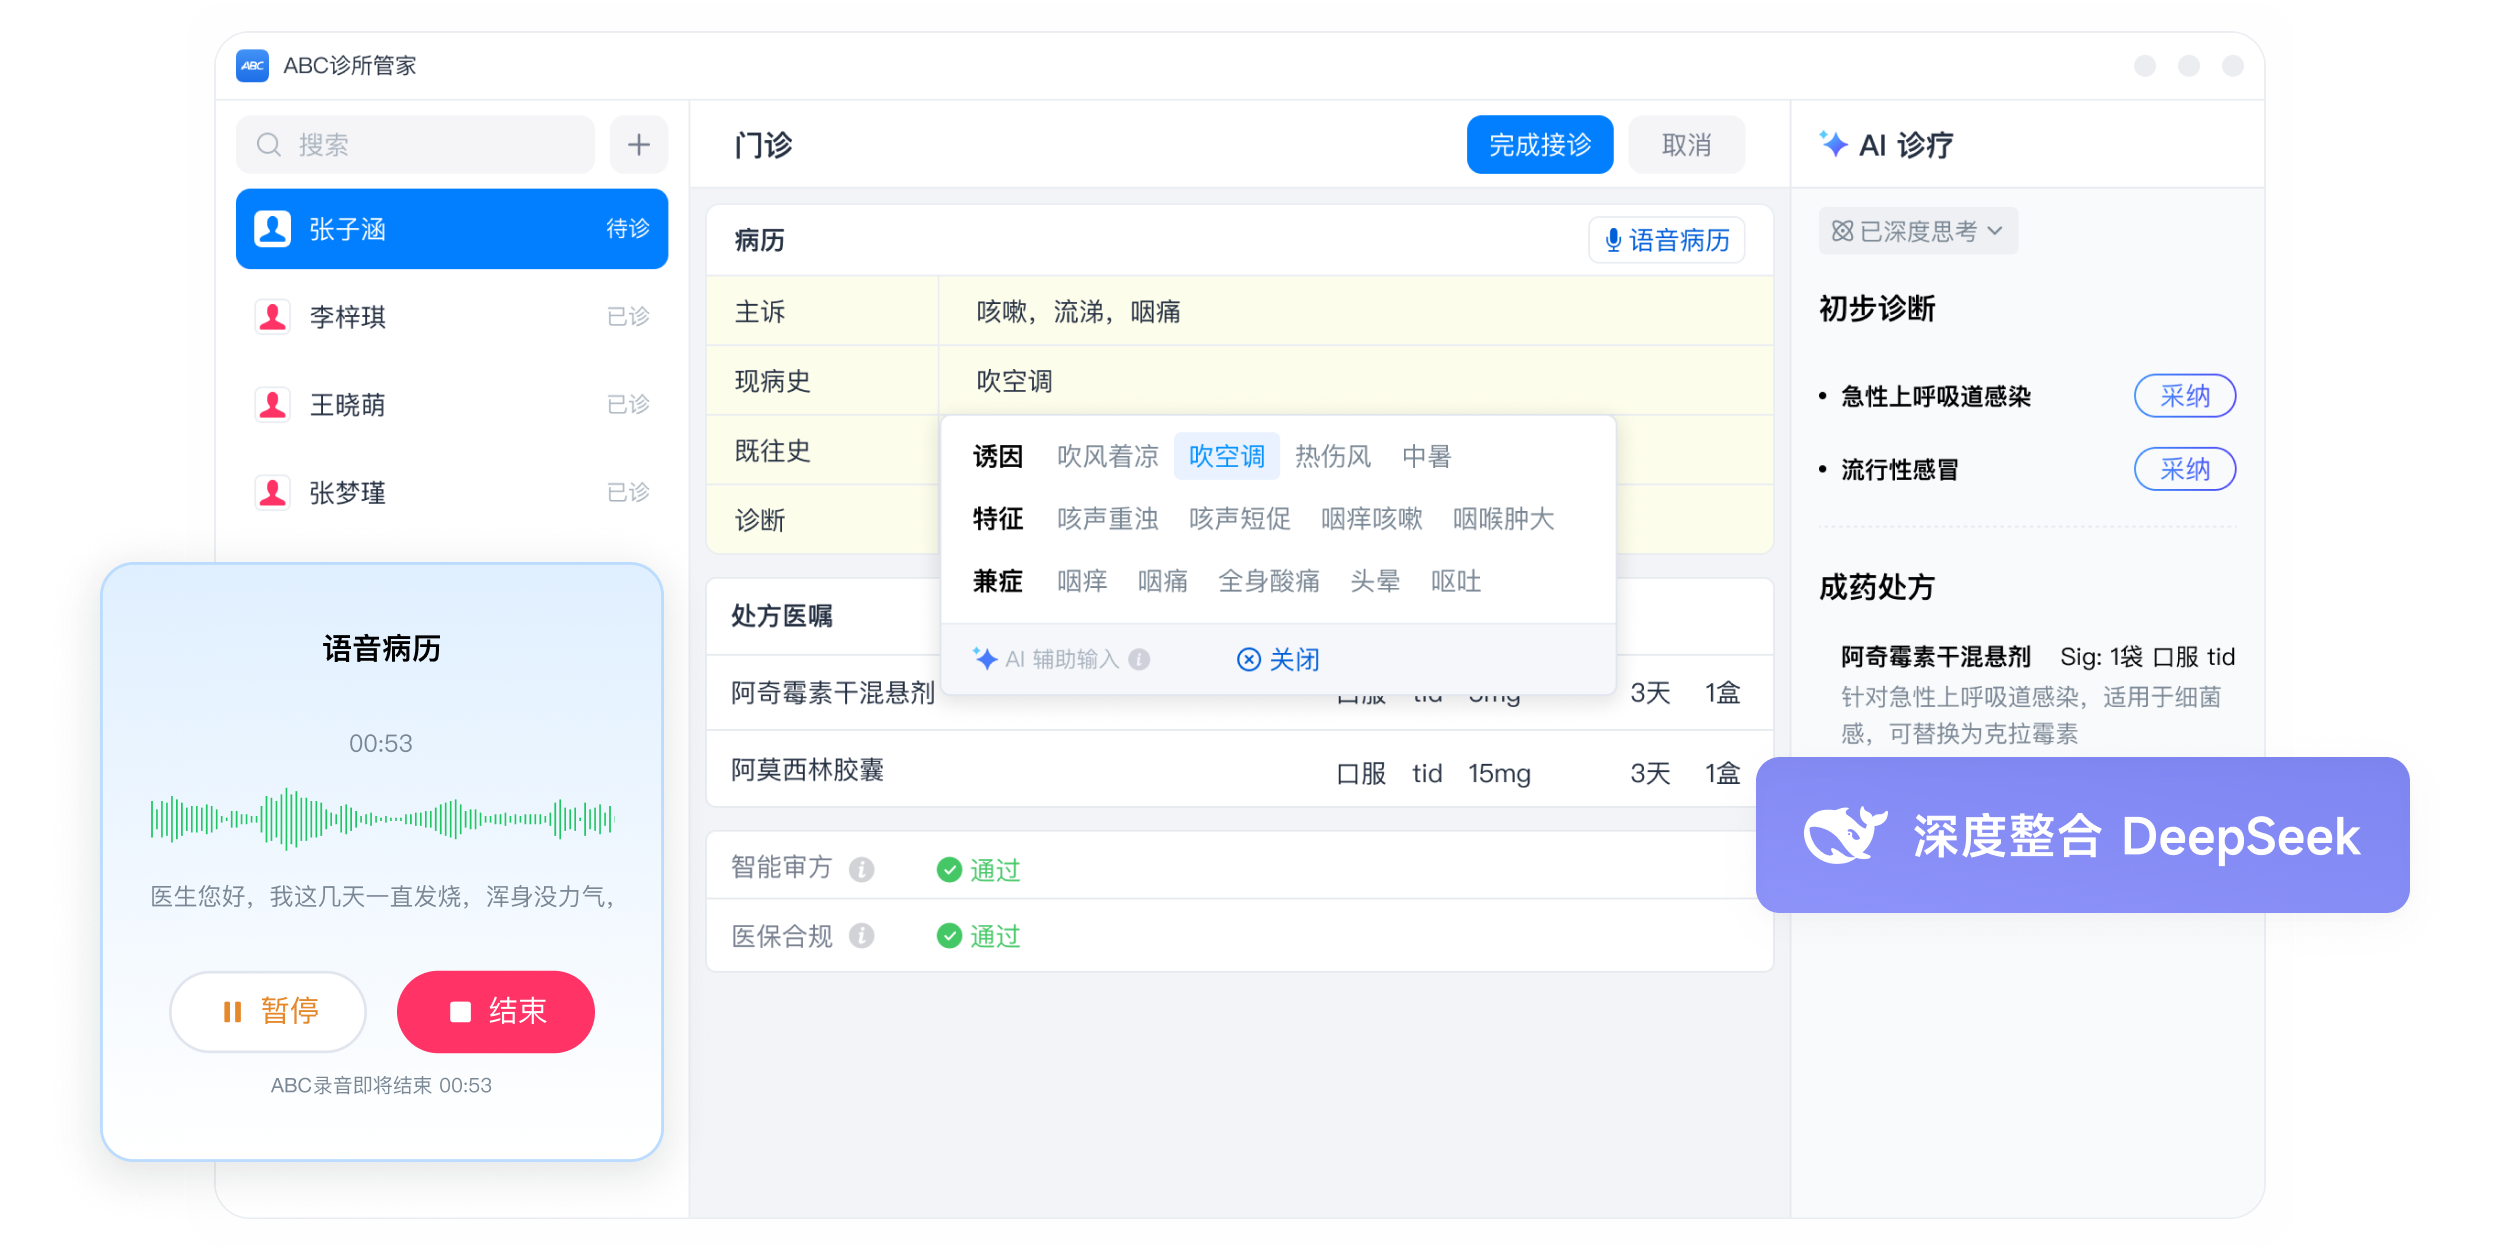Click info icon beside AI 辅助输入
Image resolution: width=2500 pixels, height=1250 pixels.
point(1139,659)
